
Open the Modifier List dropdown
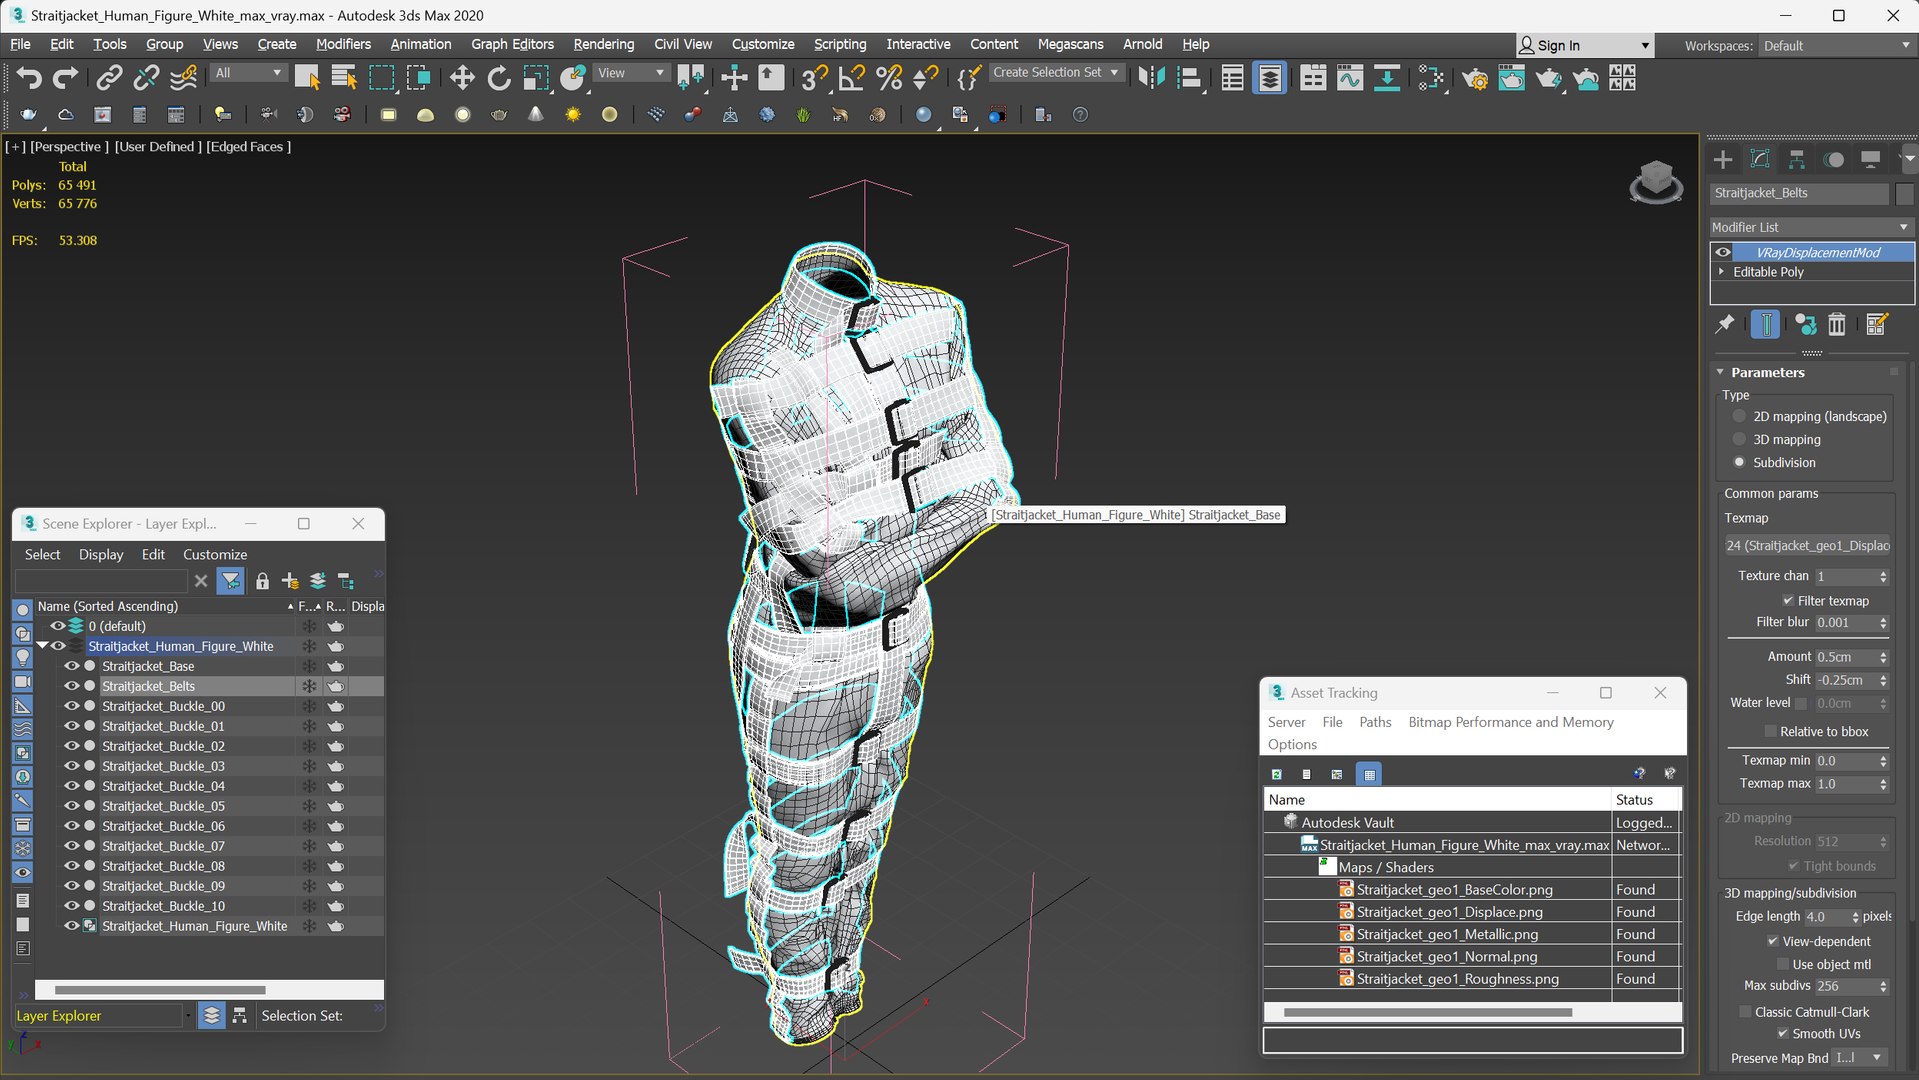pyautogui.click(x=1811, y=227)
